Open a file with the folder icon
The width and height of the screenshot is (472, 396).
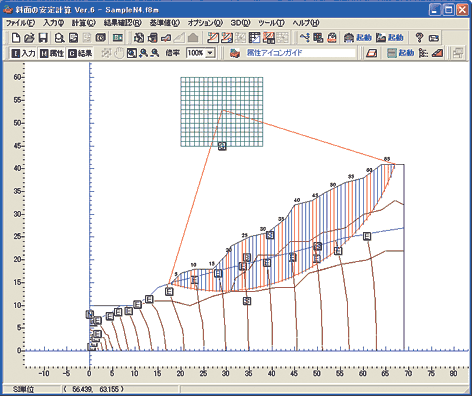point(29,38)
